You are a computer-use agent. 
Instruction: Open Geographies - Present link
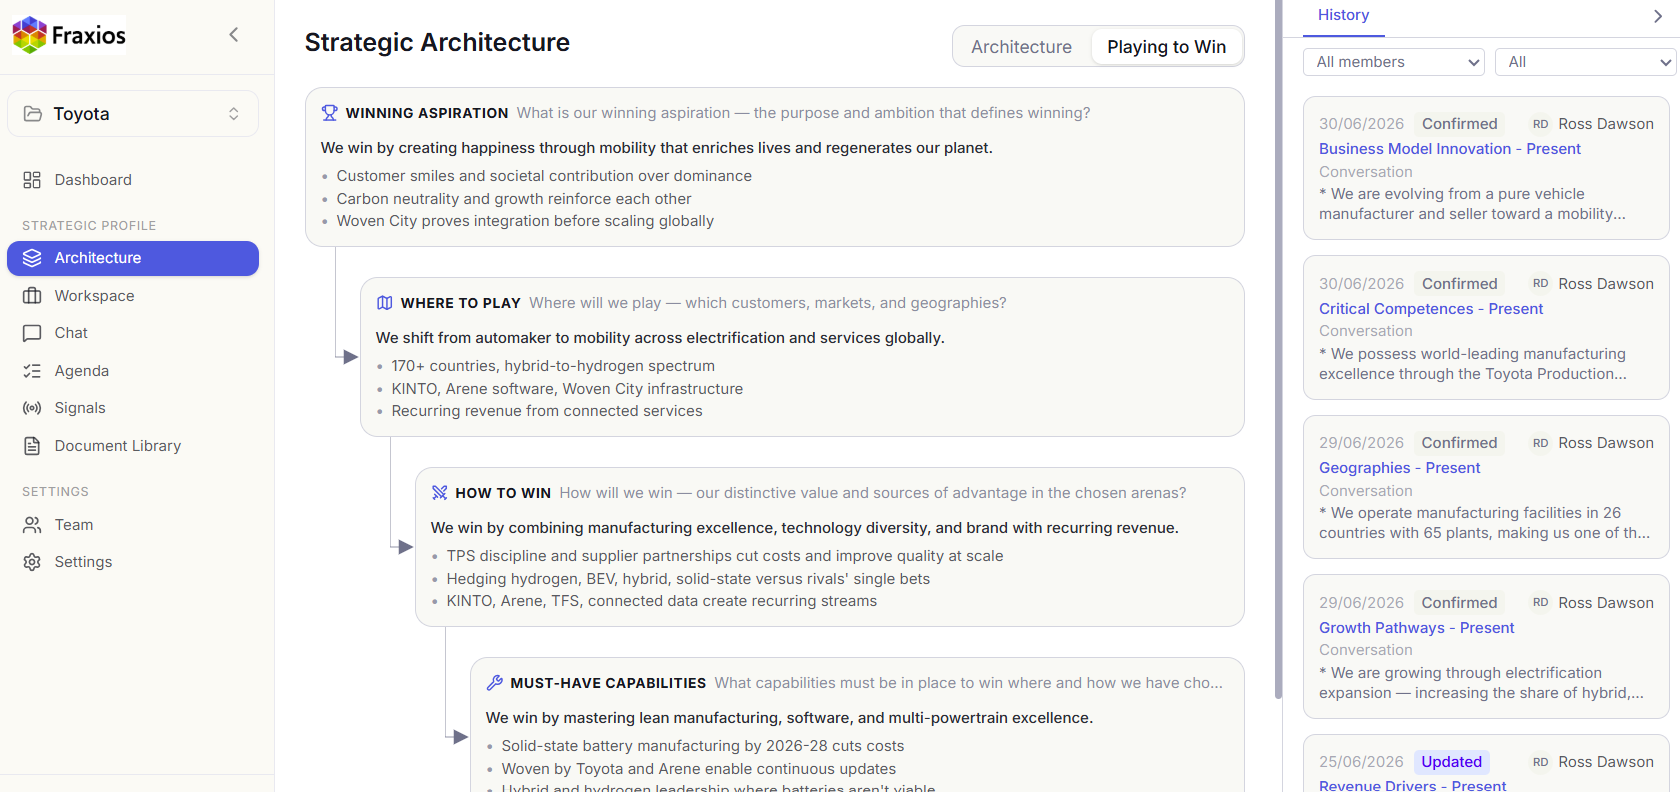pos(1399,468)
